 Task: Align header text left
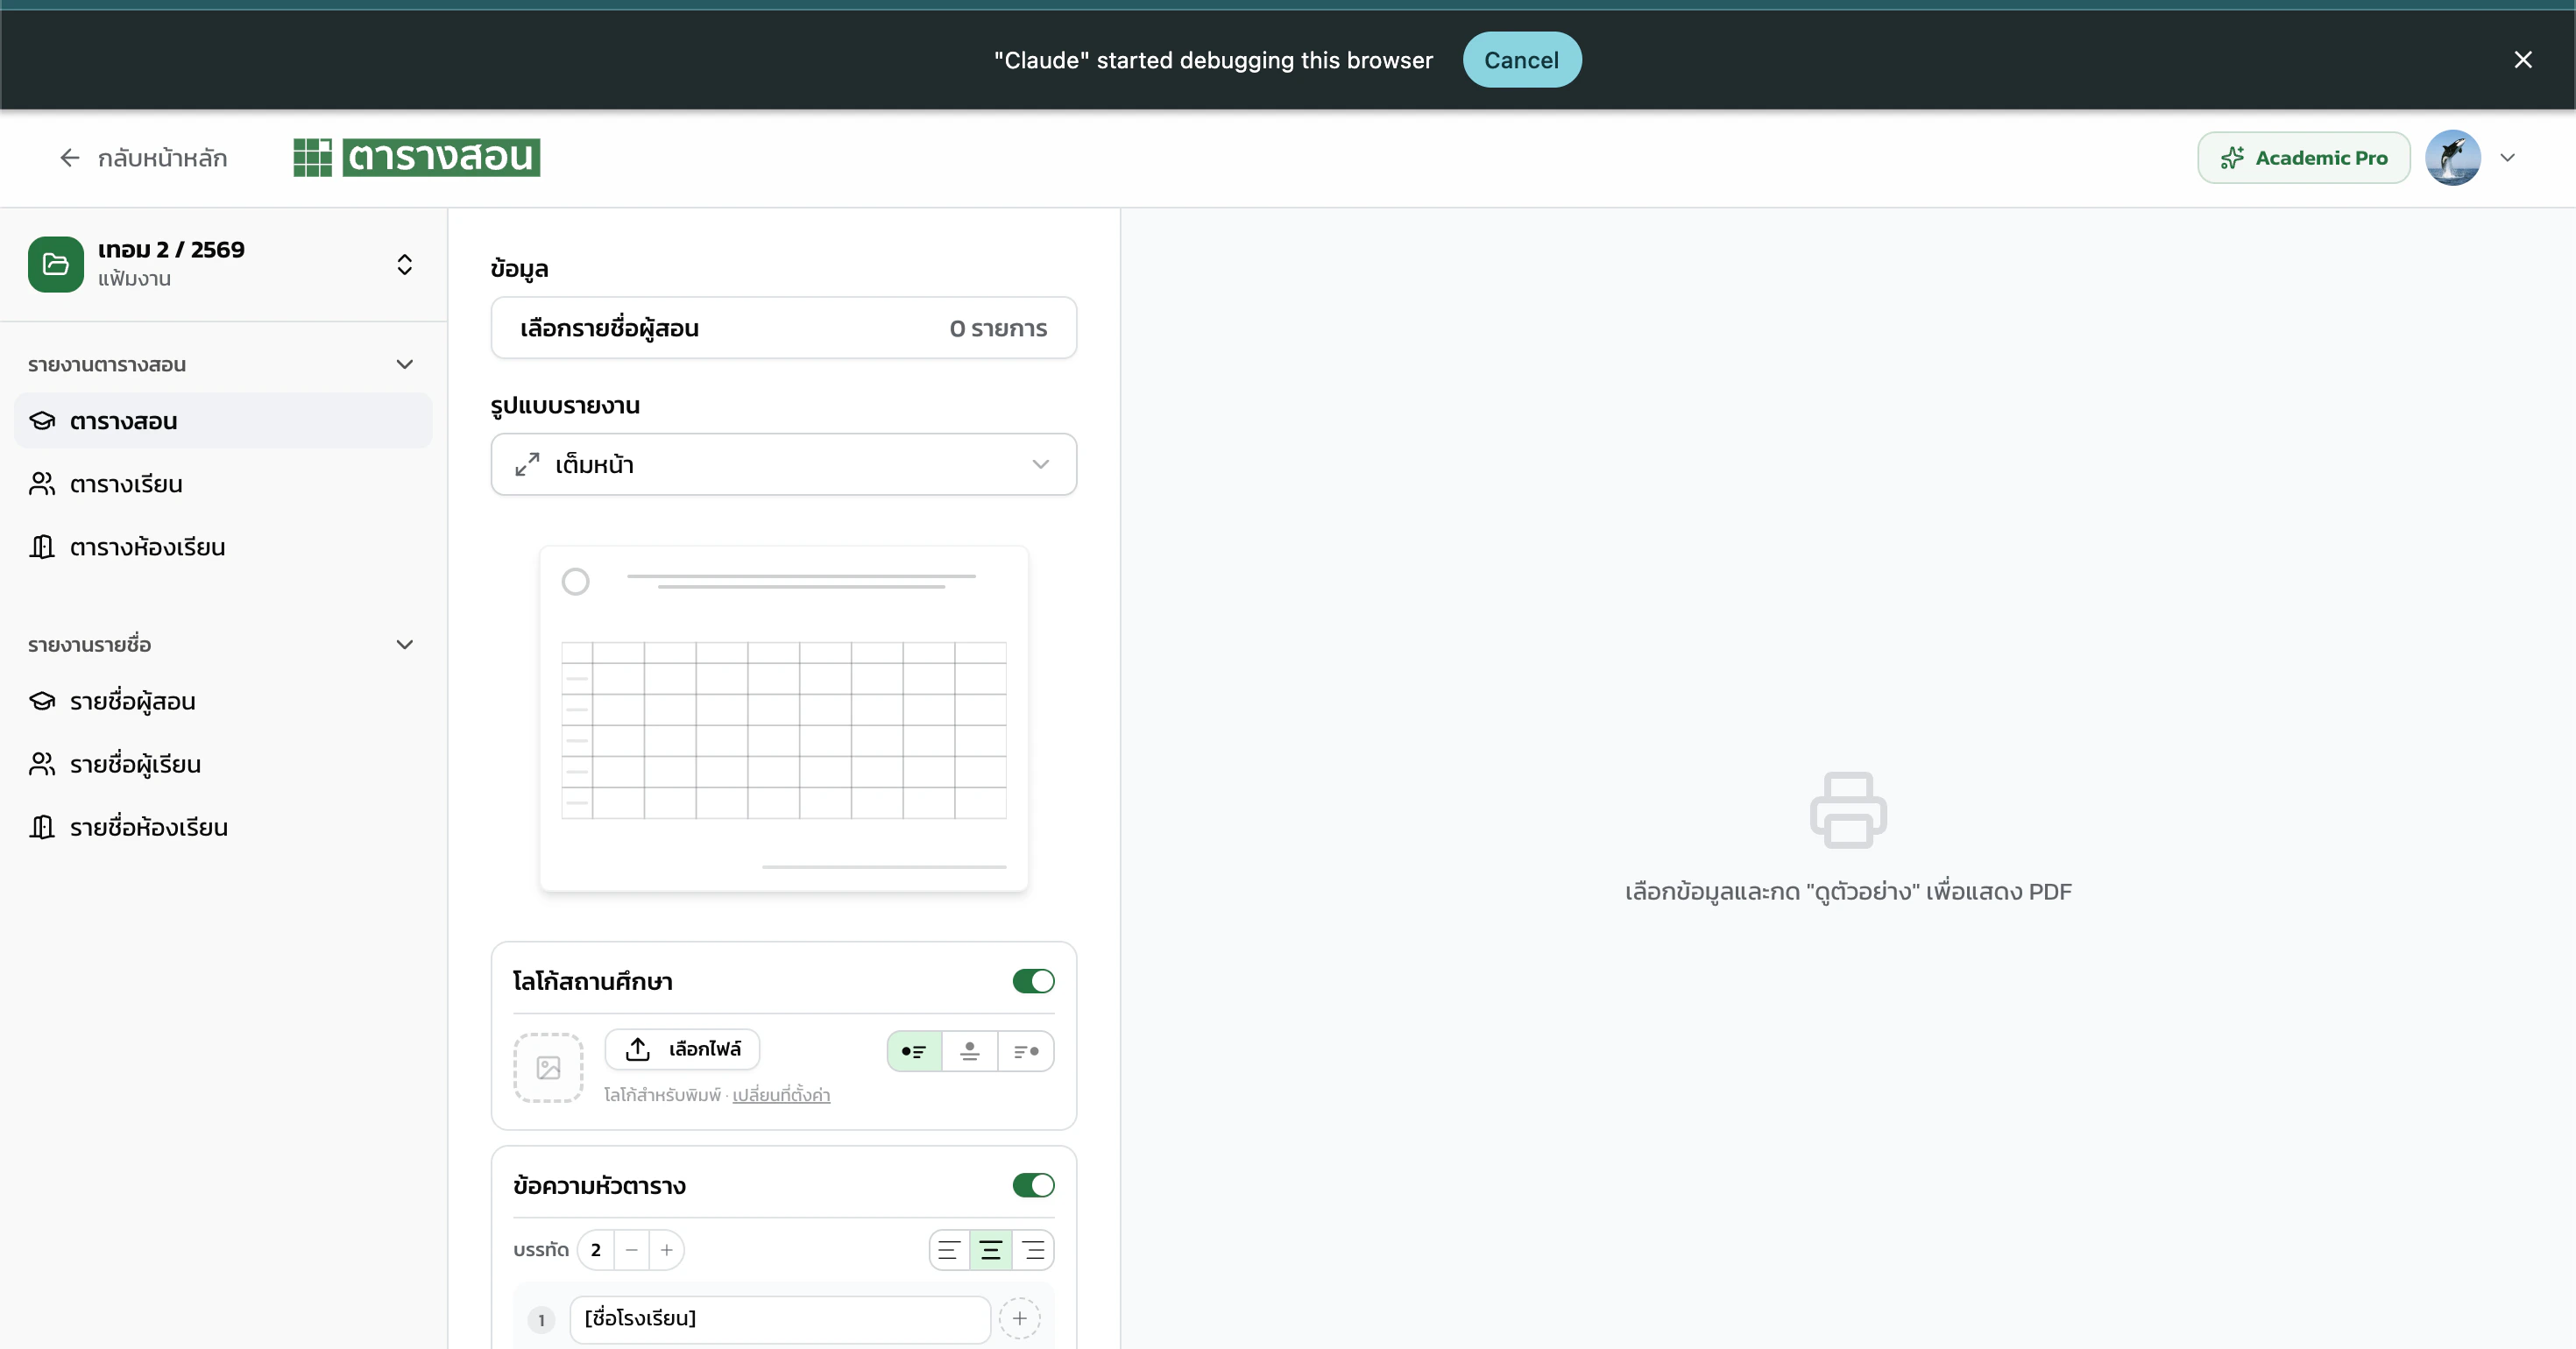[949, 1250]
